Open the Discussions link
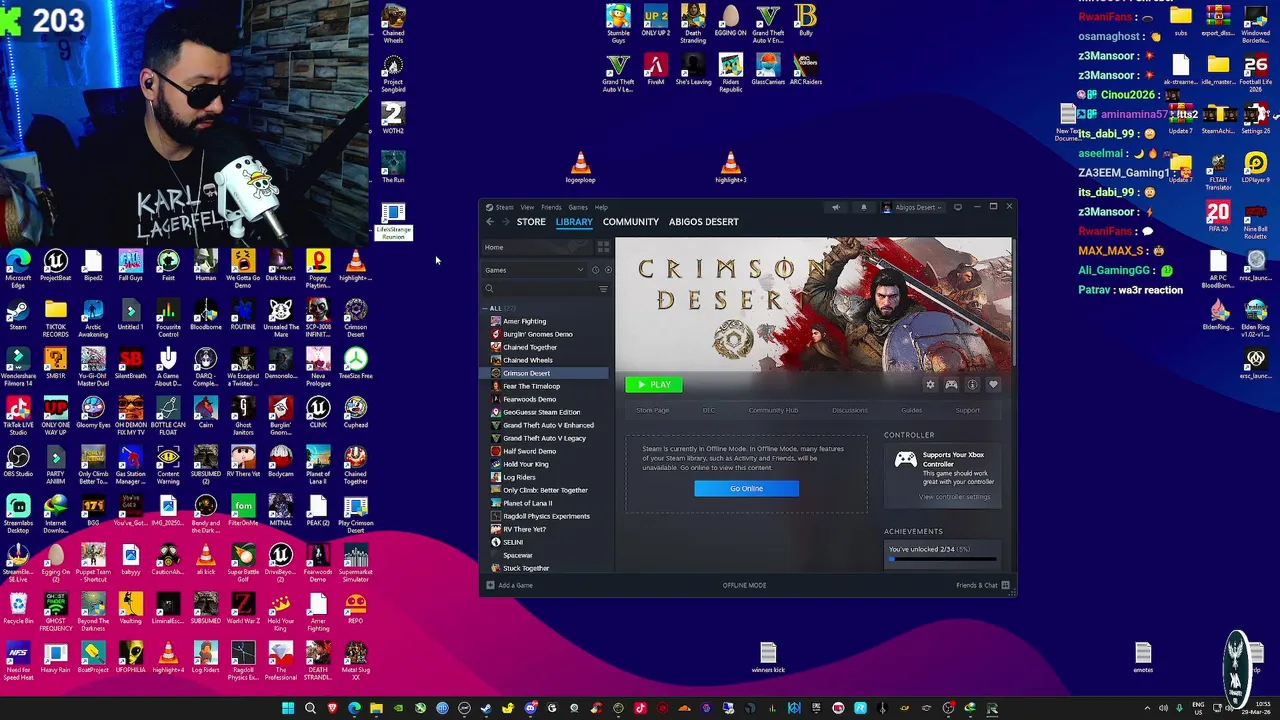Screen dimensions: 1280x720 [850, 410]
